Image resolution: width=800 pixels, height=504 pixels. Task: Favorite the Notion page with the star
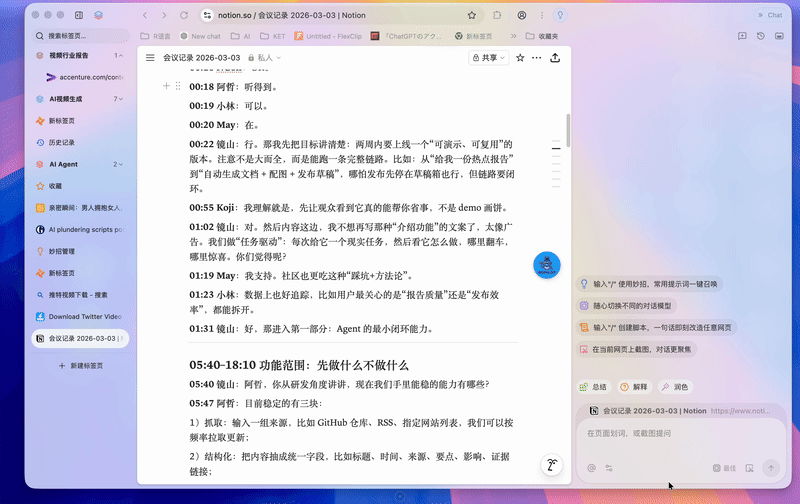pyautogui.click(x=520, y=58)
